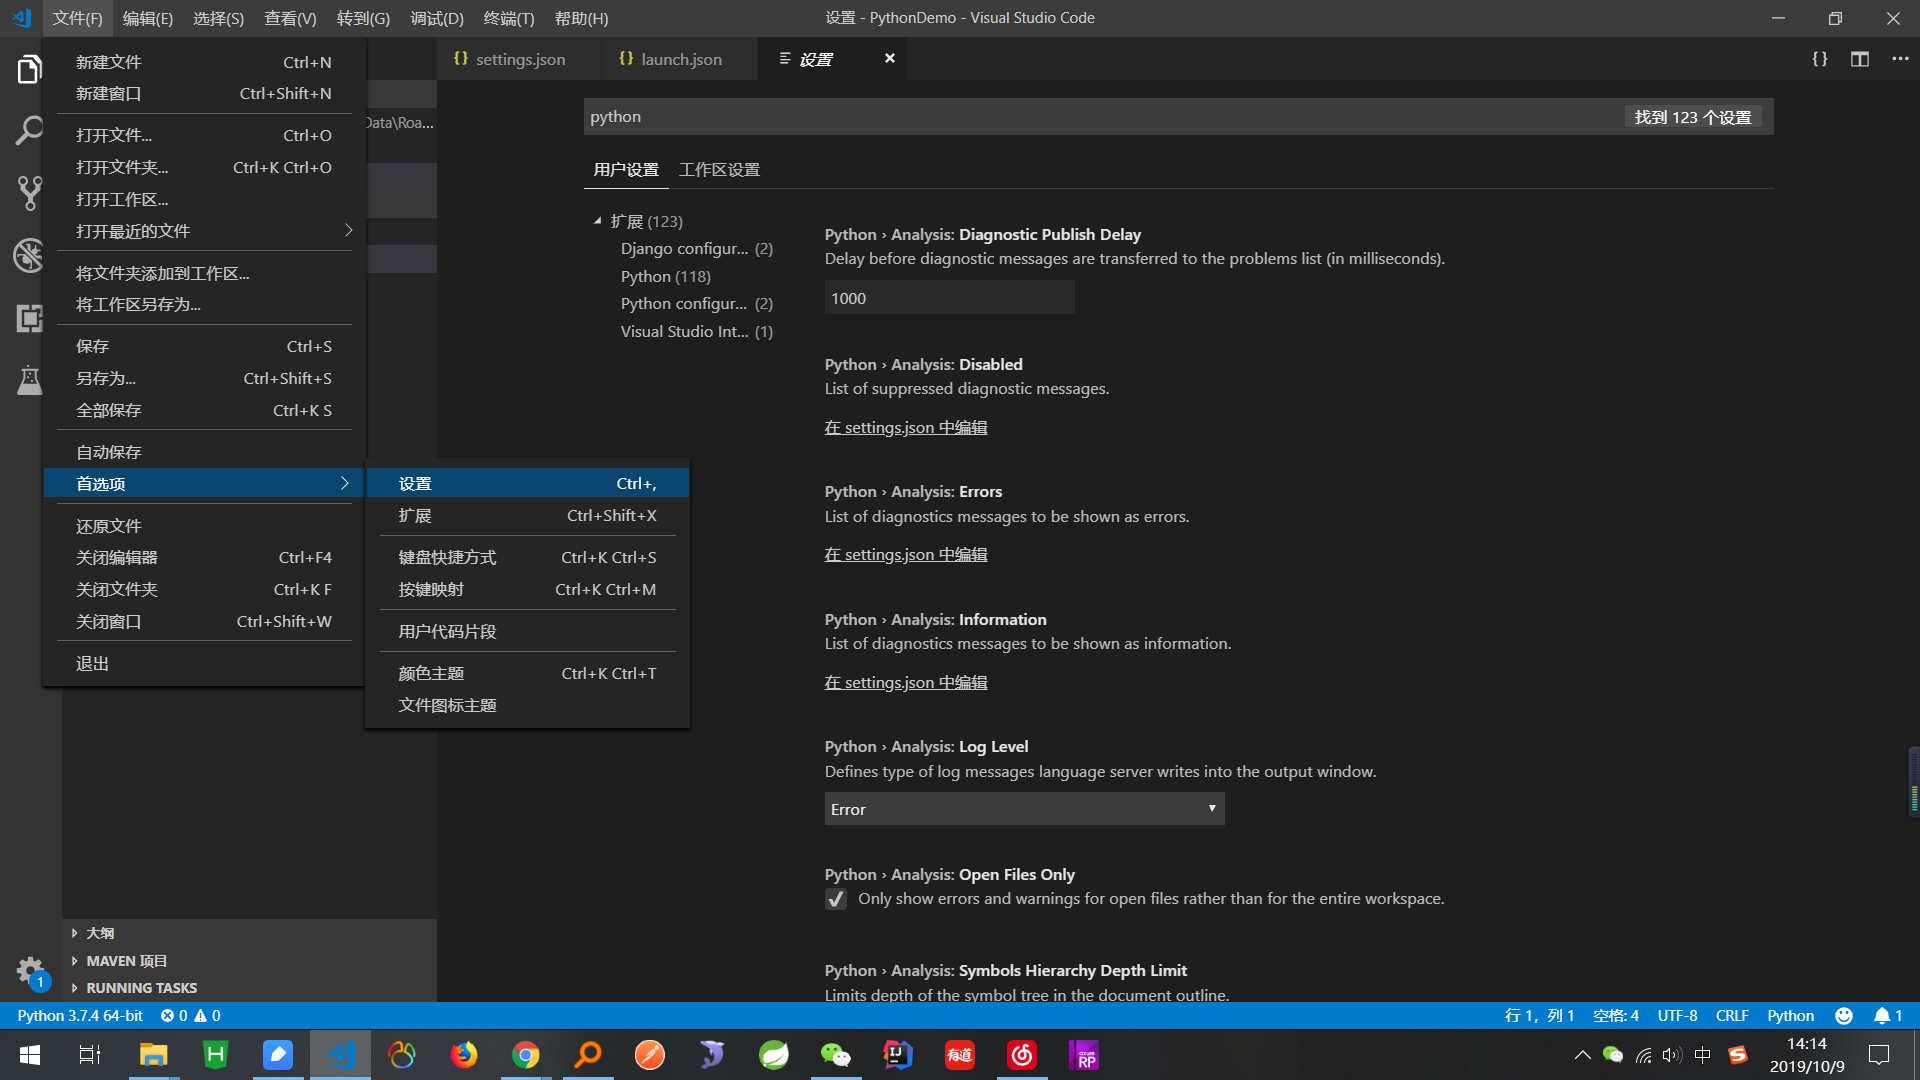The width and height of the screenshot is (1920, 1080).
Task: Open Axure RP from the taskbar
Action: (1084, 1055)
